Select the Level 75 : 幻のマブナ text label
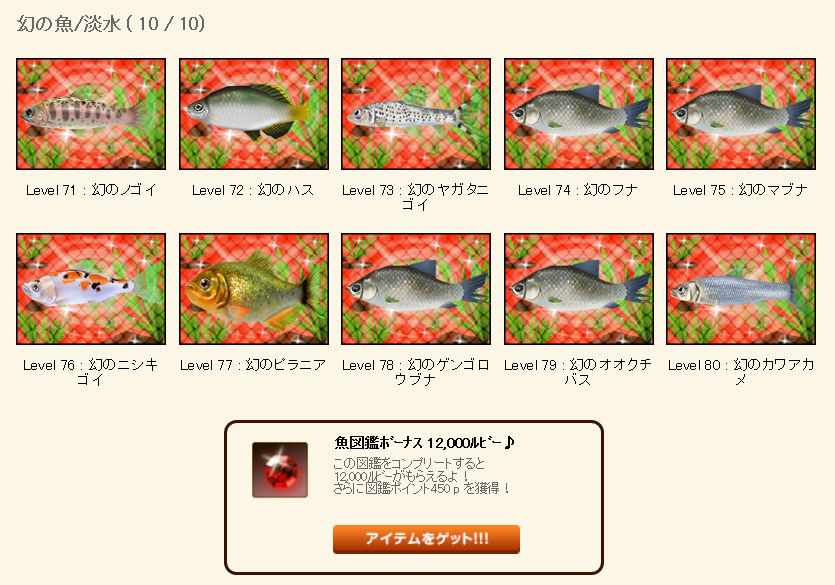This screenshot has width=835, height=585. [x=740, y=190]
